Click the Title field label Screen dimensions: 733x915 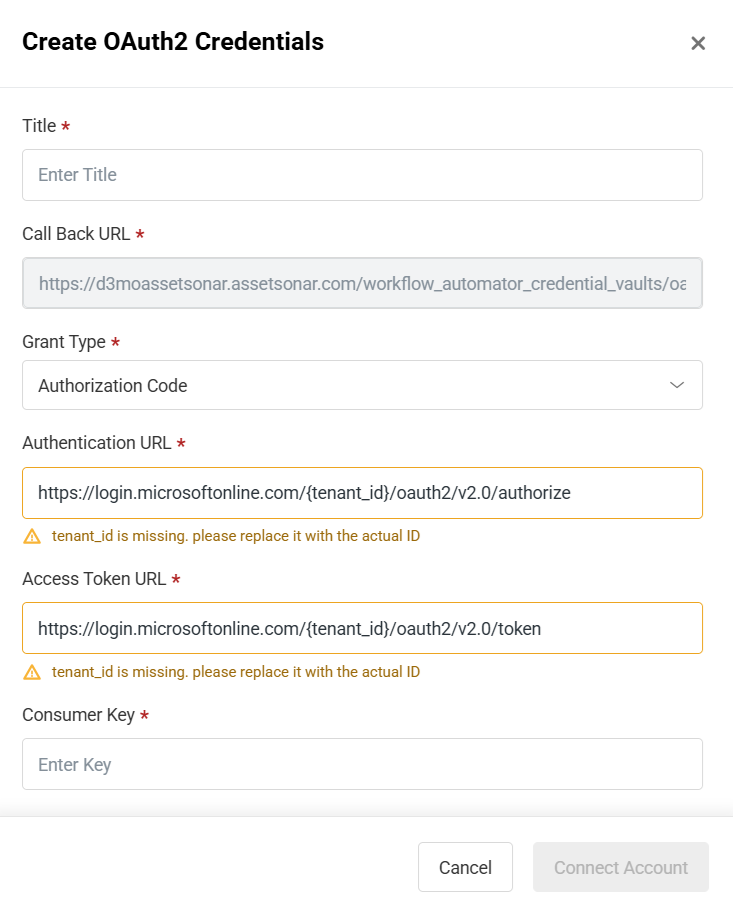[x=39, y=126]
